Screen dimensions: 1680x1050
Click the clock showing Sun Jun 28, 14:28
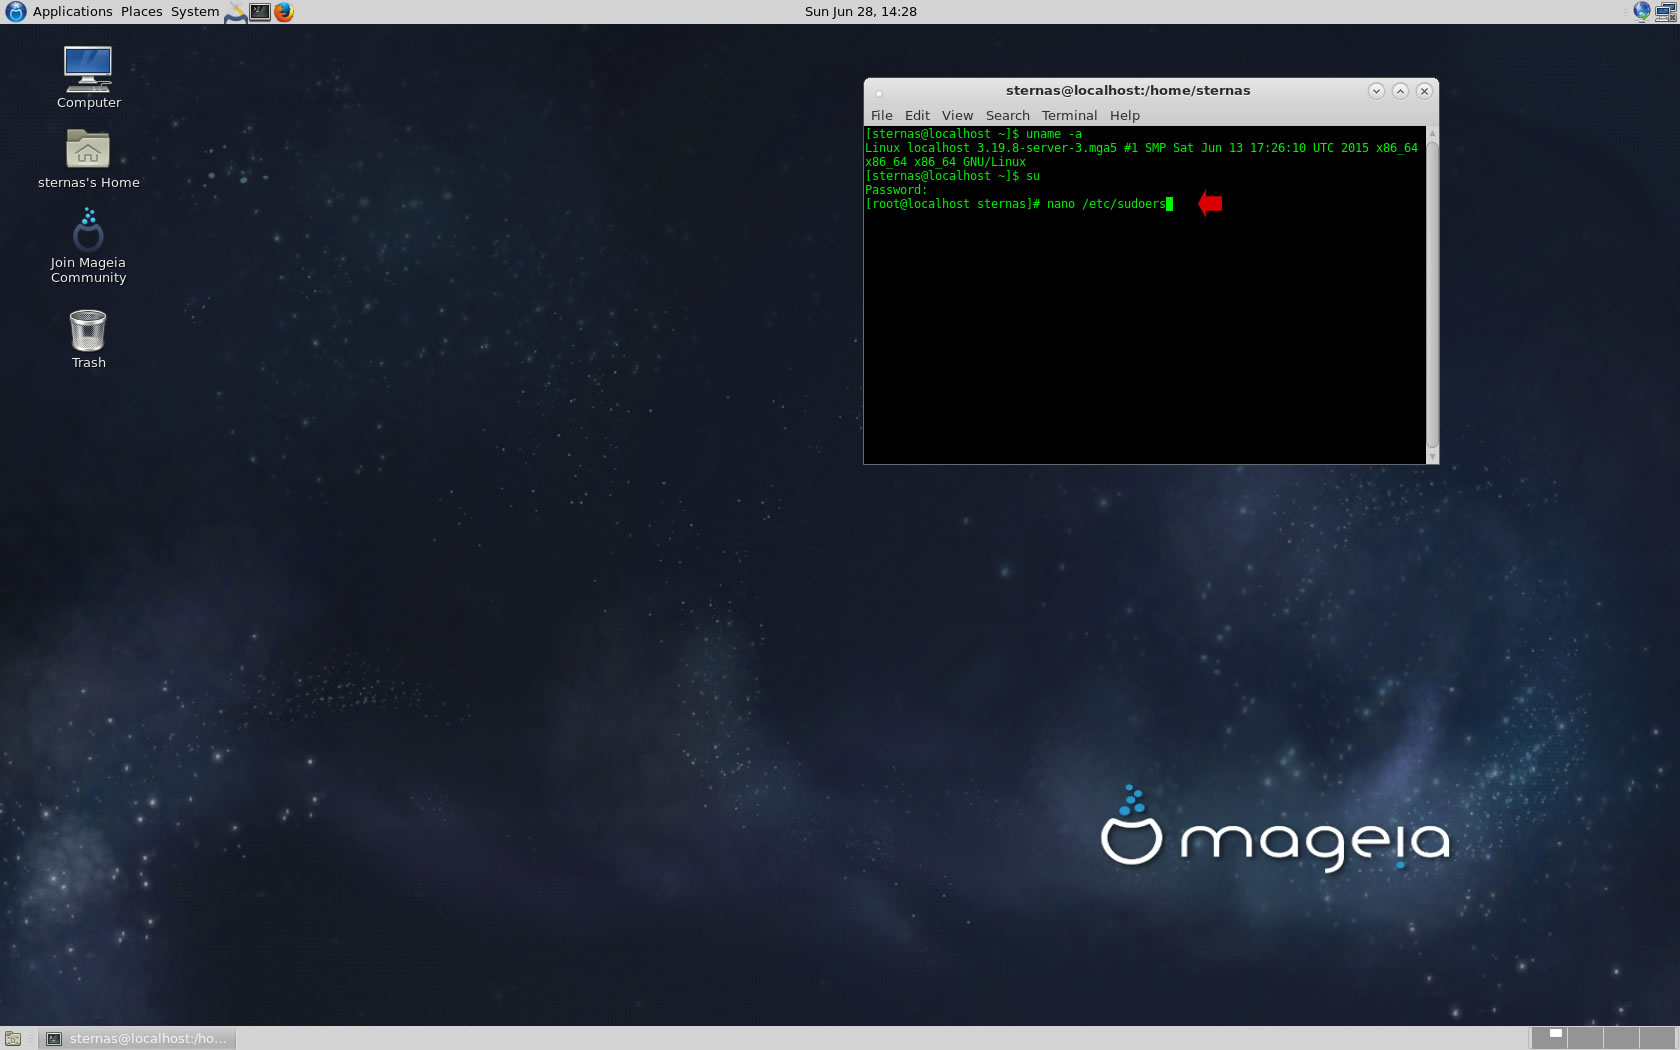click(x=860, y=12)
